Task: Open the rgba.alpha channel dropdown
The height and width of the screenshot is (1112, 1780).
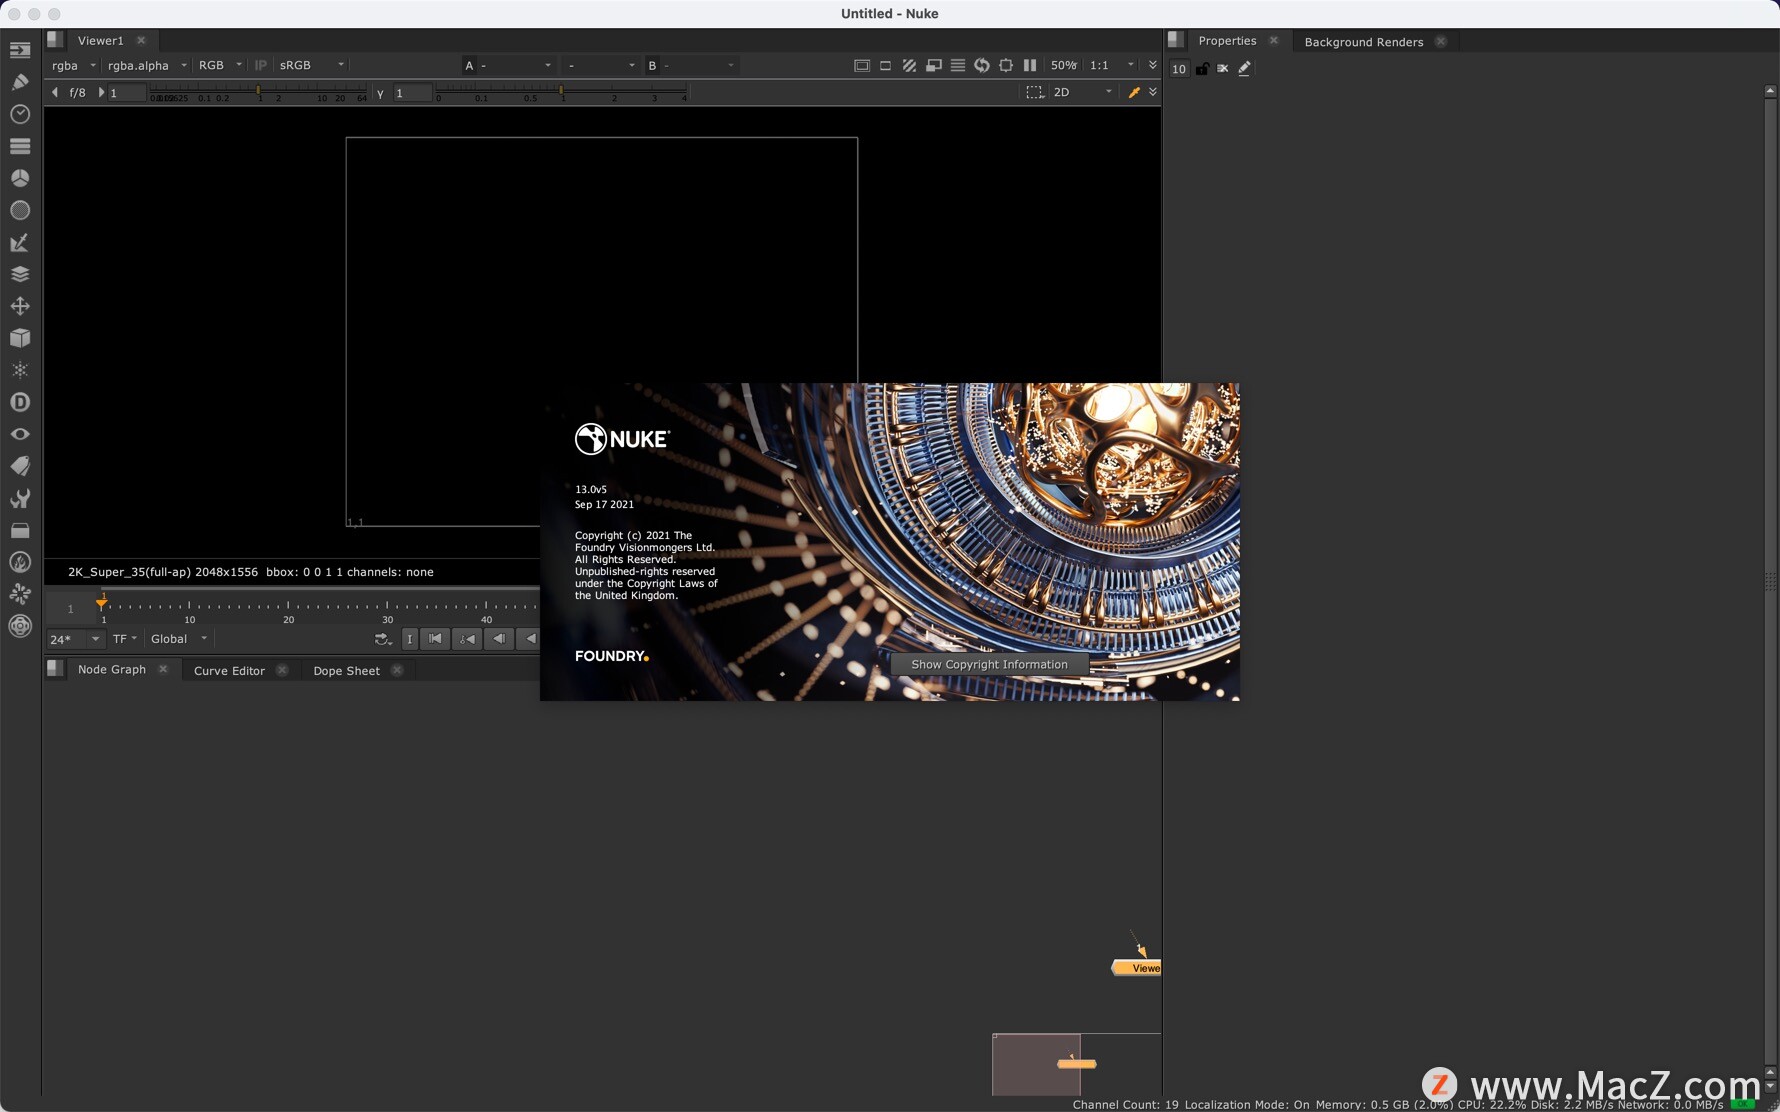Action: pyautogui.click(x=147, y=65)
